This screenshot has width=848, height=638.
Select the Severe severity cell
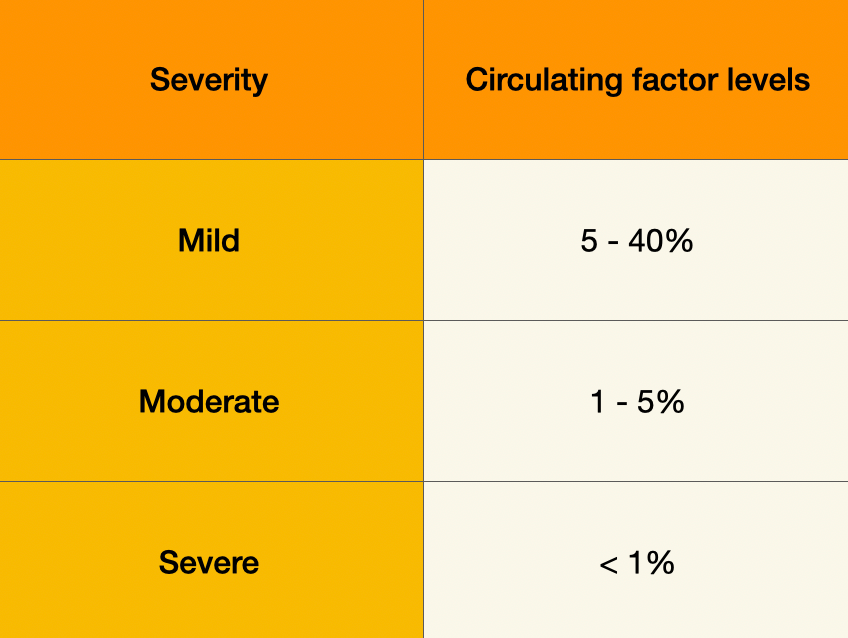point(209,562)
